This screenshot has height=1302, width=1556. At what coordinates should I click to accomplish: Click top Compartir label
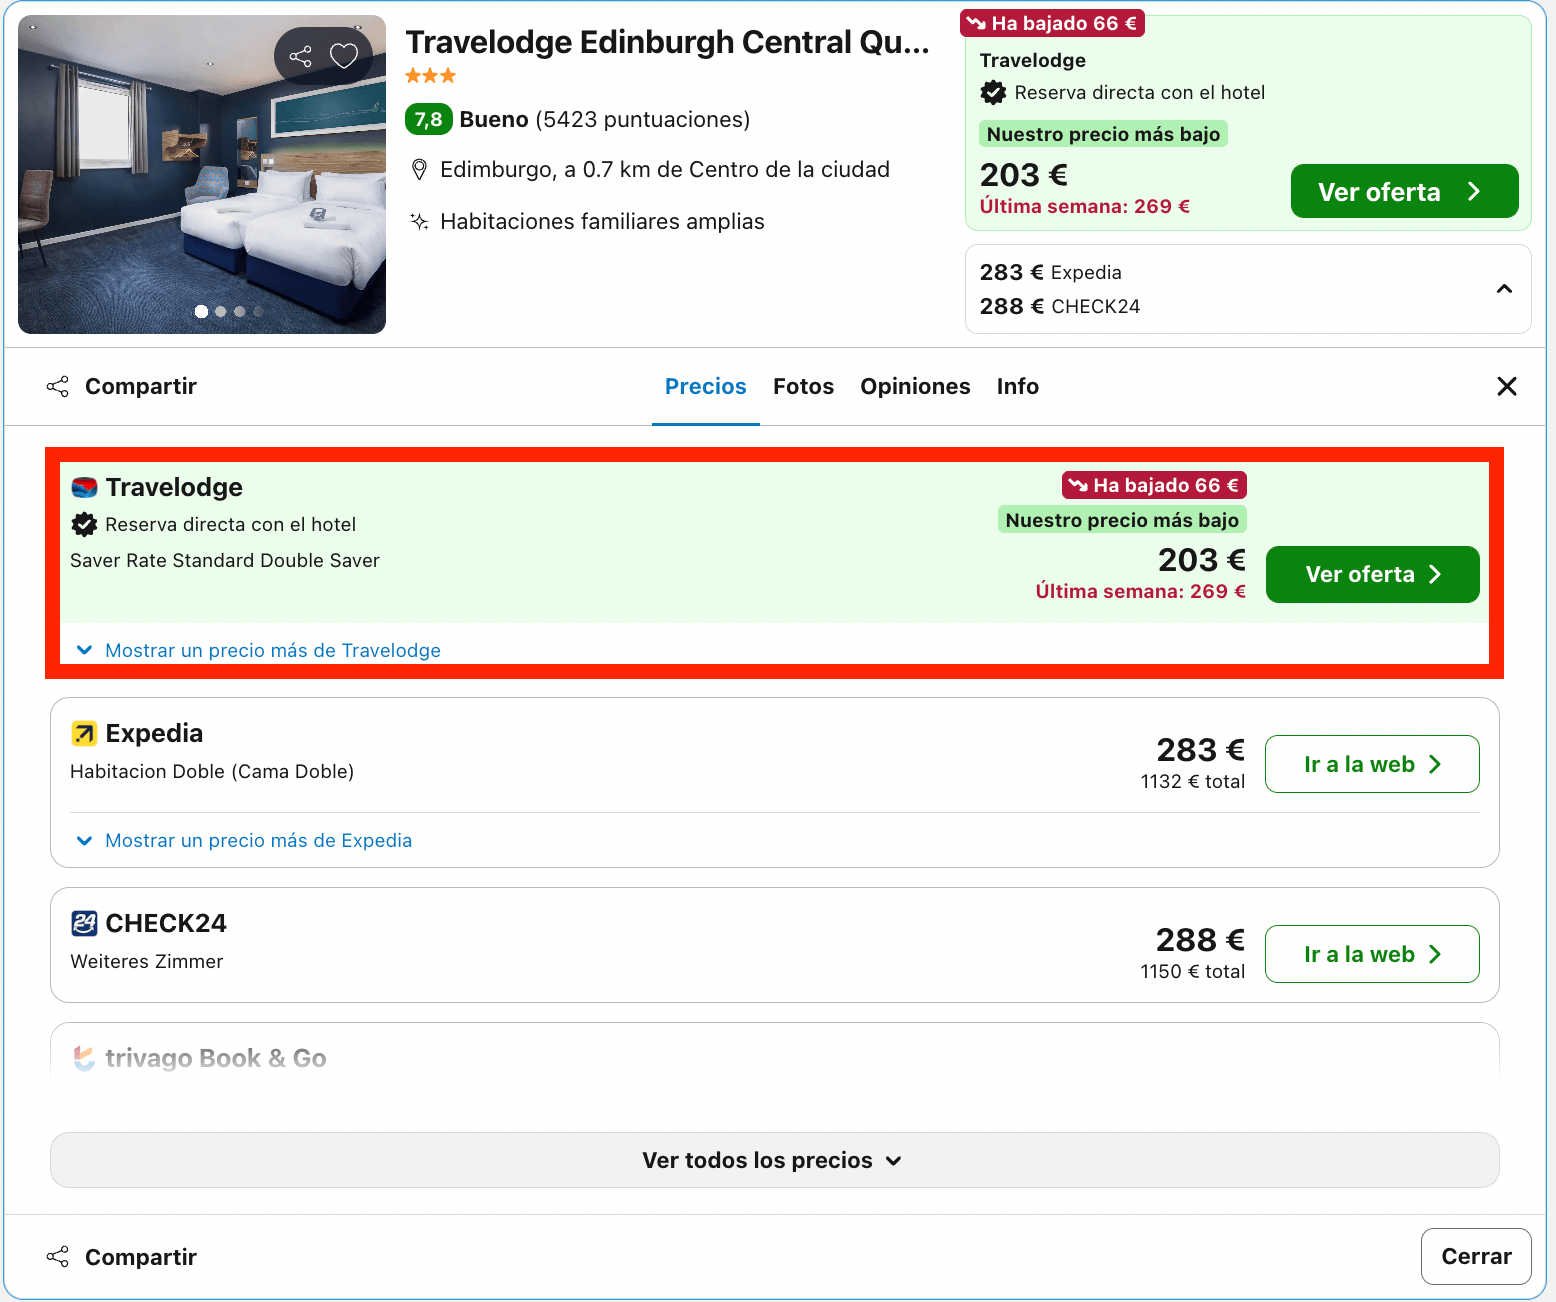pos(141,387)
